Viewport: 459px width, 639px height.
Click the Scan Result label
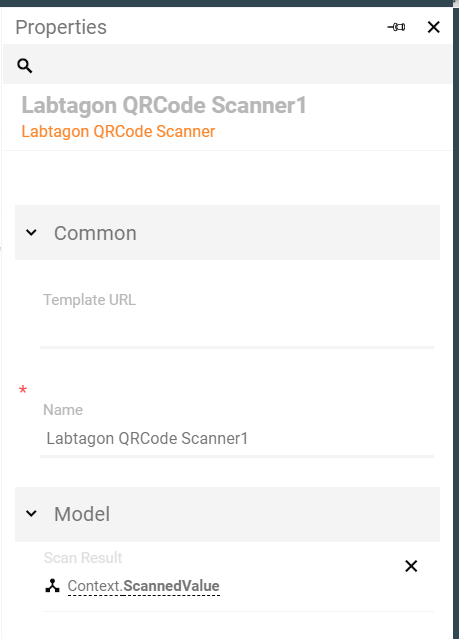click(83, 558)
